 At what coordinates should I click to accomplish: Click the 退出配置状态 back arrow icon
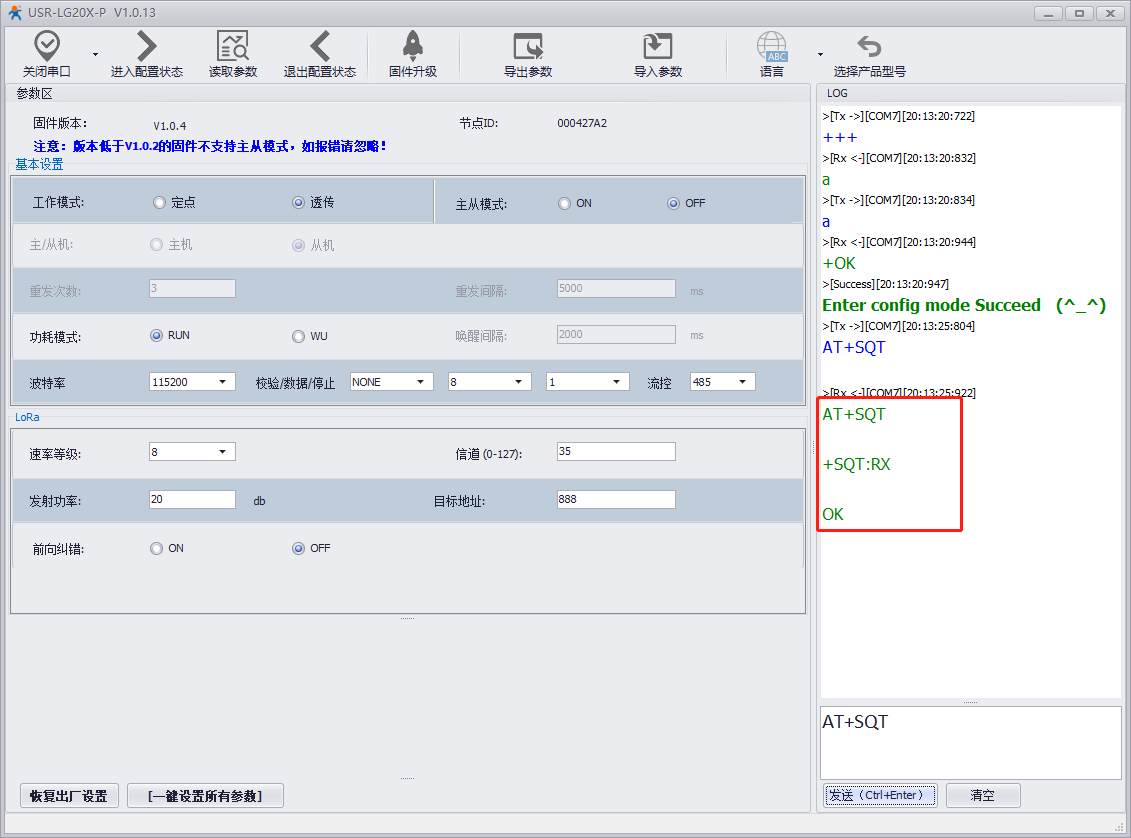(319, 46)
